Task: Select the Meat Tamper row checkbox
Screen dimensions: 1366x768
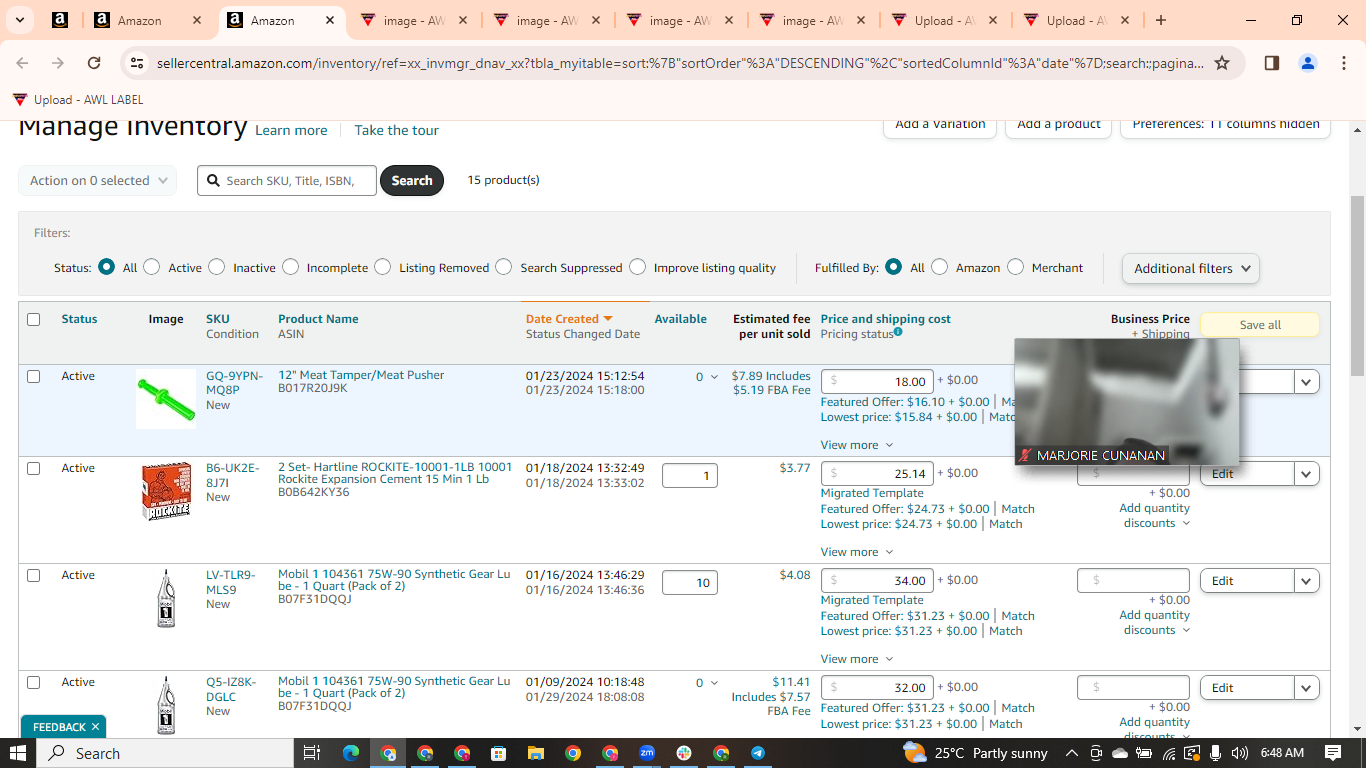Action: pos(34,376)
